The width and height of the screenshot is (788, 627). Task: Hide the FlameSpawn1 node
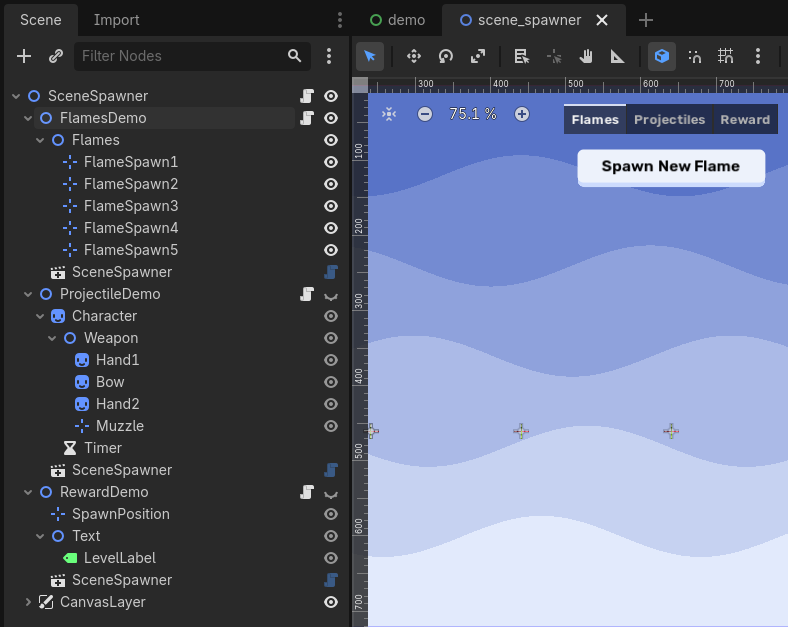[331, 162]
